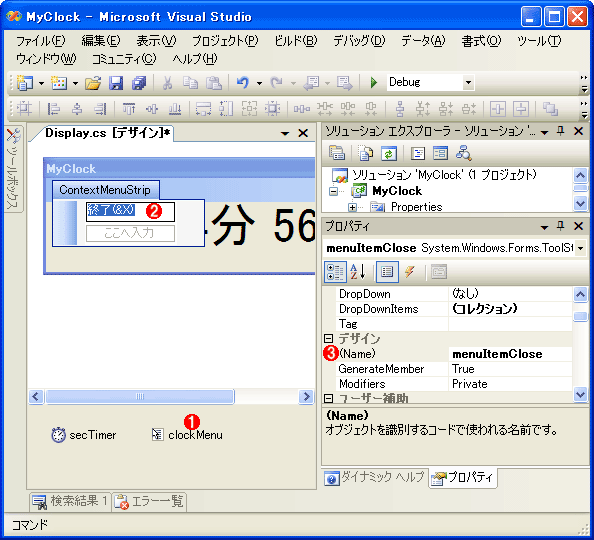The height and width of the screenshot is (540, 594).
Task: Click View Code icon in Solution Explorer
Action: pos(417,153)
